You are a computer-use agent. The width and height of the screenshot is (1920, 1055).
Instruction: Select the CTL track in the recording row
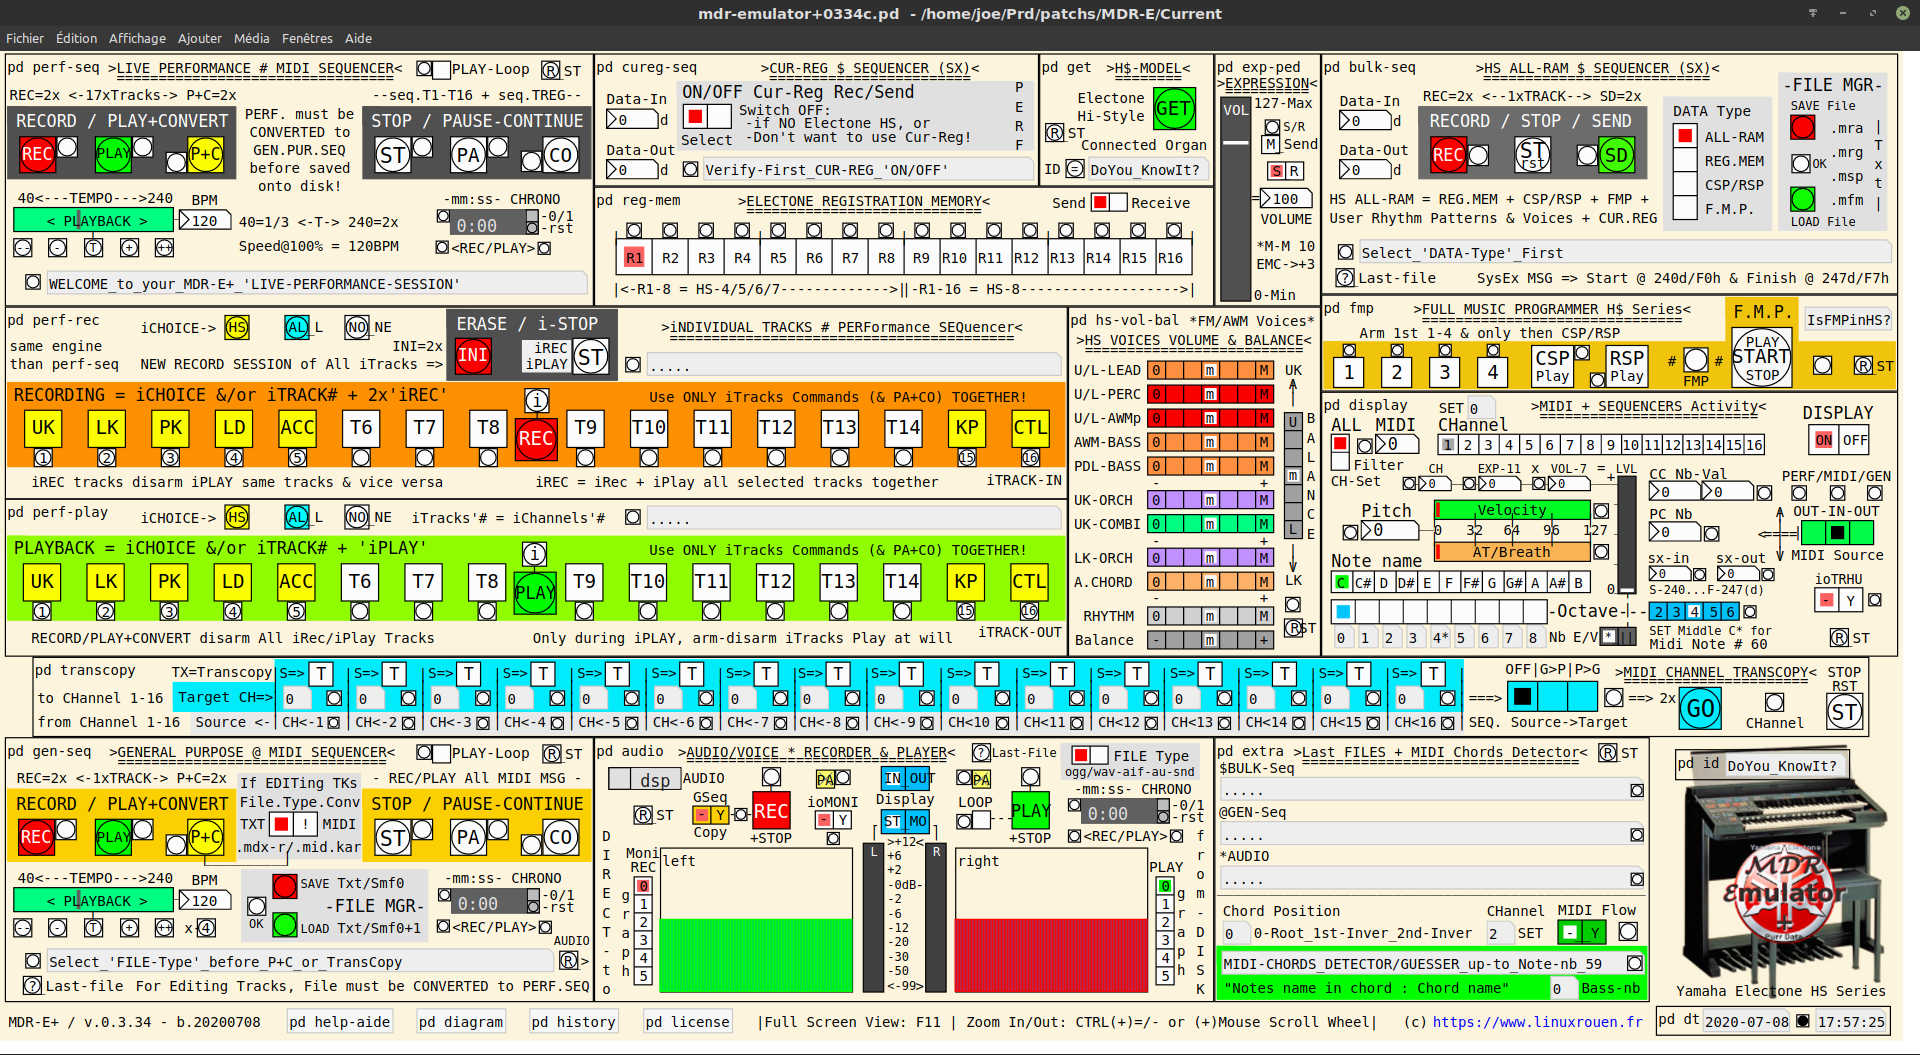1030,428
